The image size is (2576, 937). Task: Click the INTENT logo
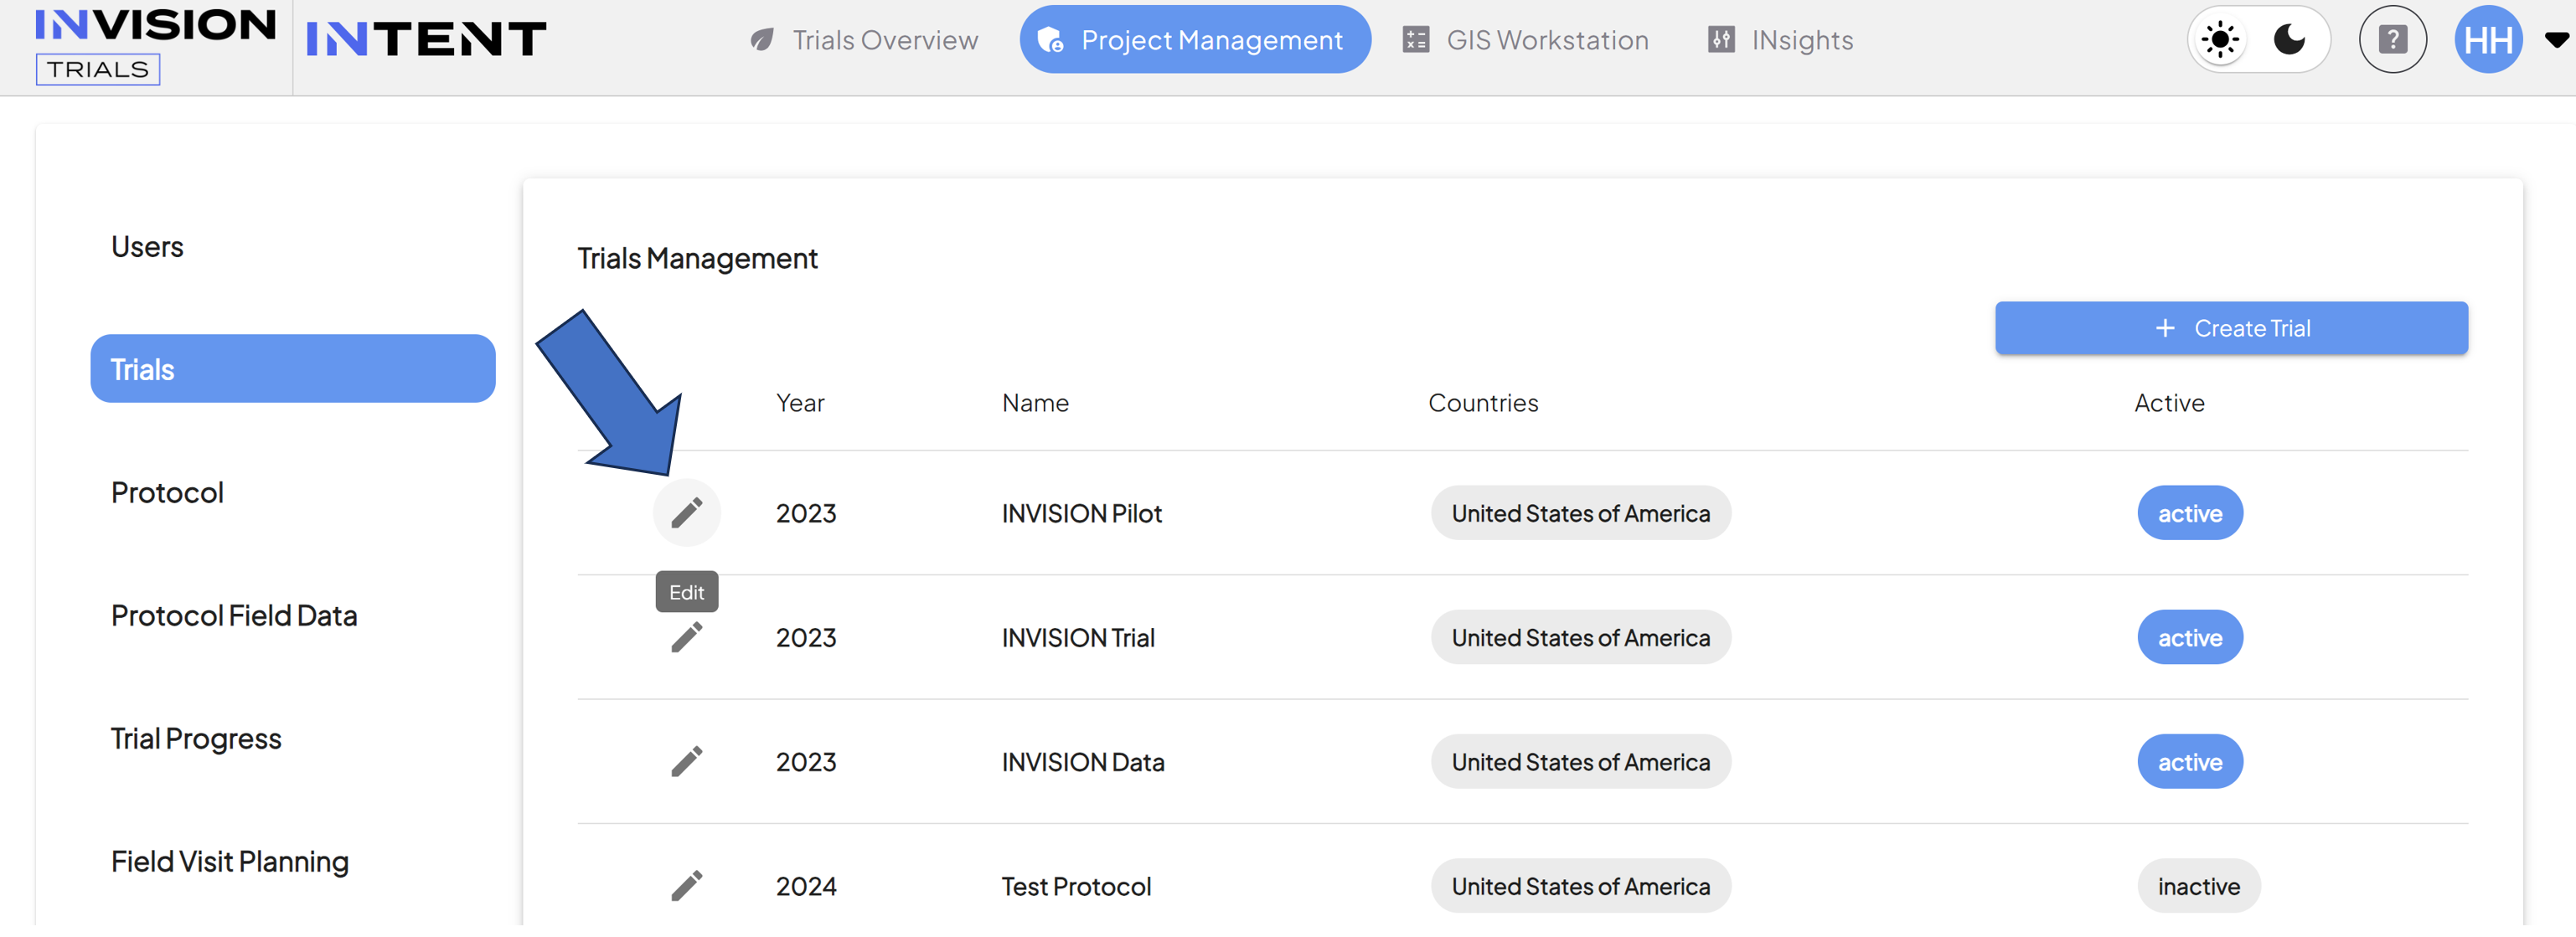coord(426,40)
